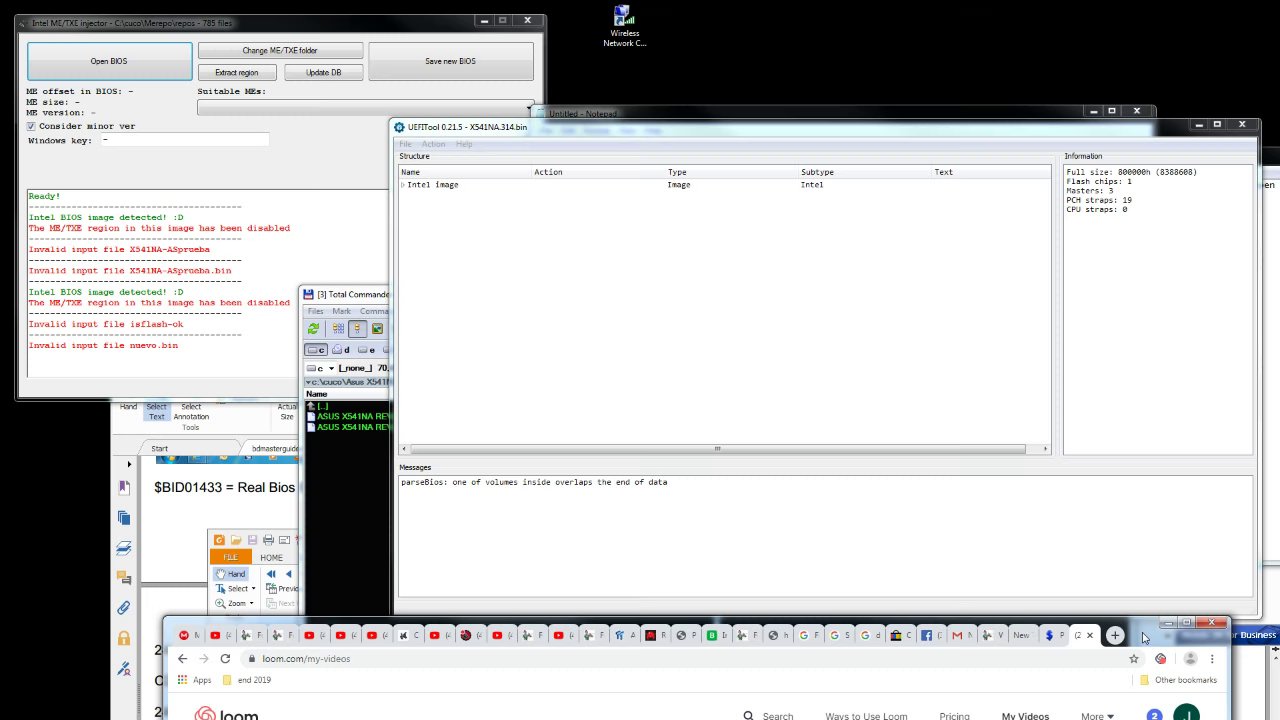Click the highlighted view-mode icon in Total Commander
This screenshot has height=720, width=1280.
tap(357, 328)
